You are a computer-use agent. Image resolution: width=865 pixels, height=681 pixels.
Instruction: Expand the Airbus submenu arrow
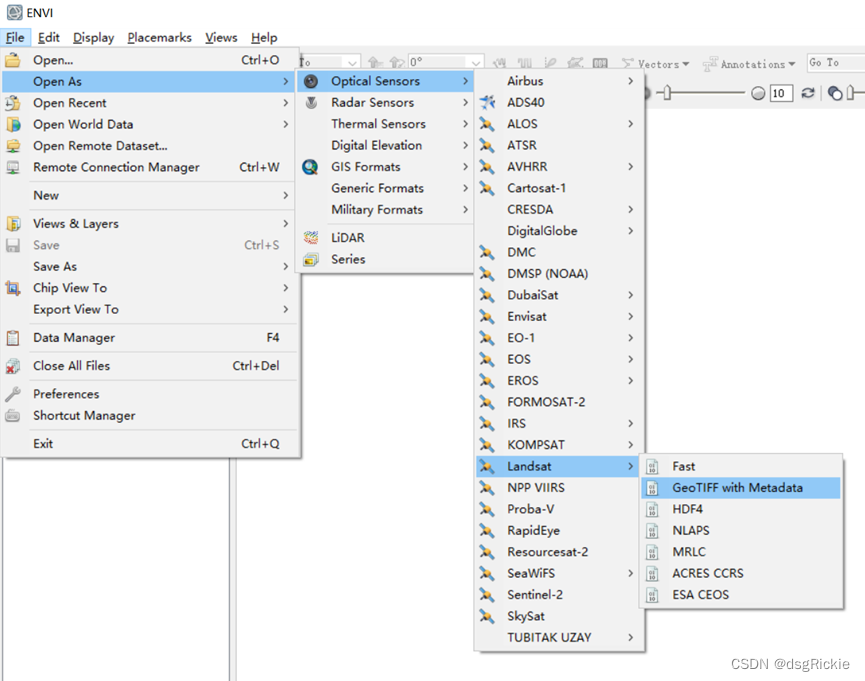coord(631,81)
